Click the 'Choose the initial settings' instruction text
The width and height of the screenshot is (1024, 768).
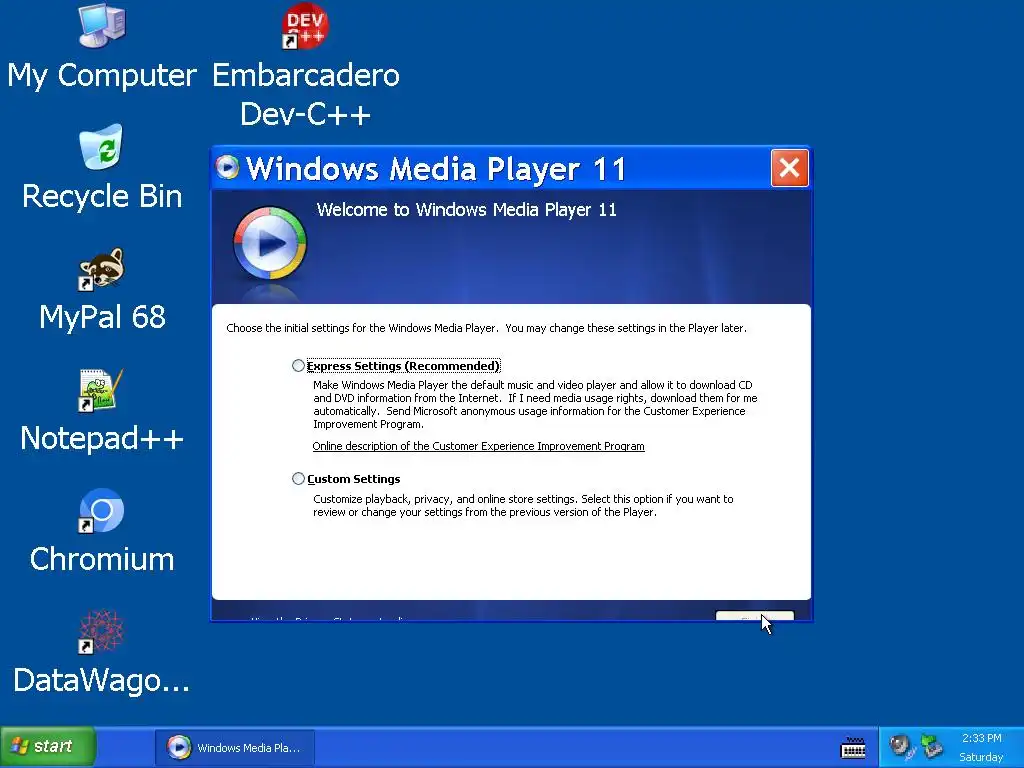click(x=486, y=328)
